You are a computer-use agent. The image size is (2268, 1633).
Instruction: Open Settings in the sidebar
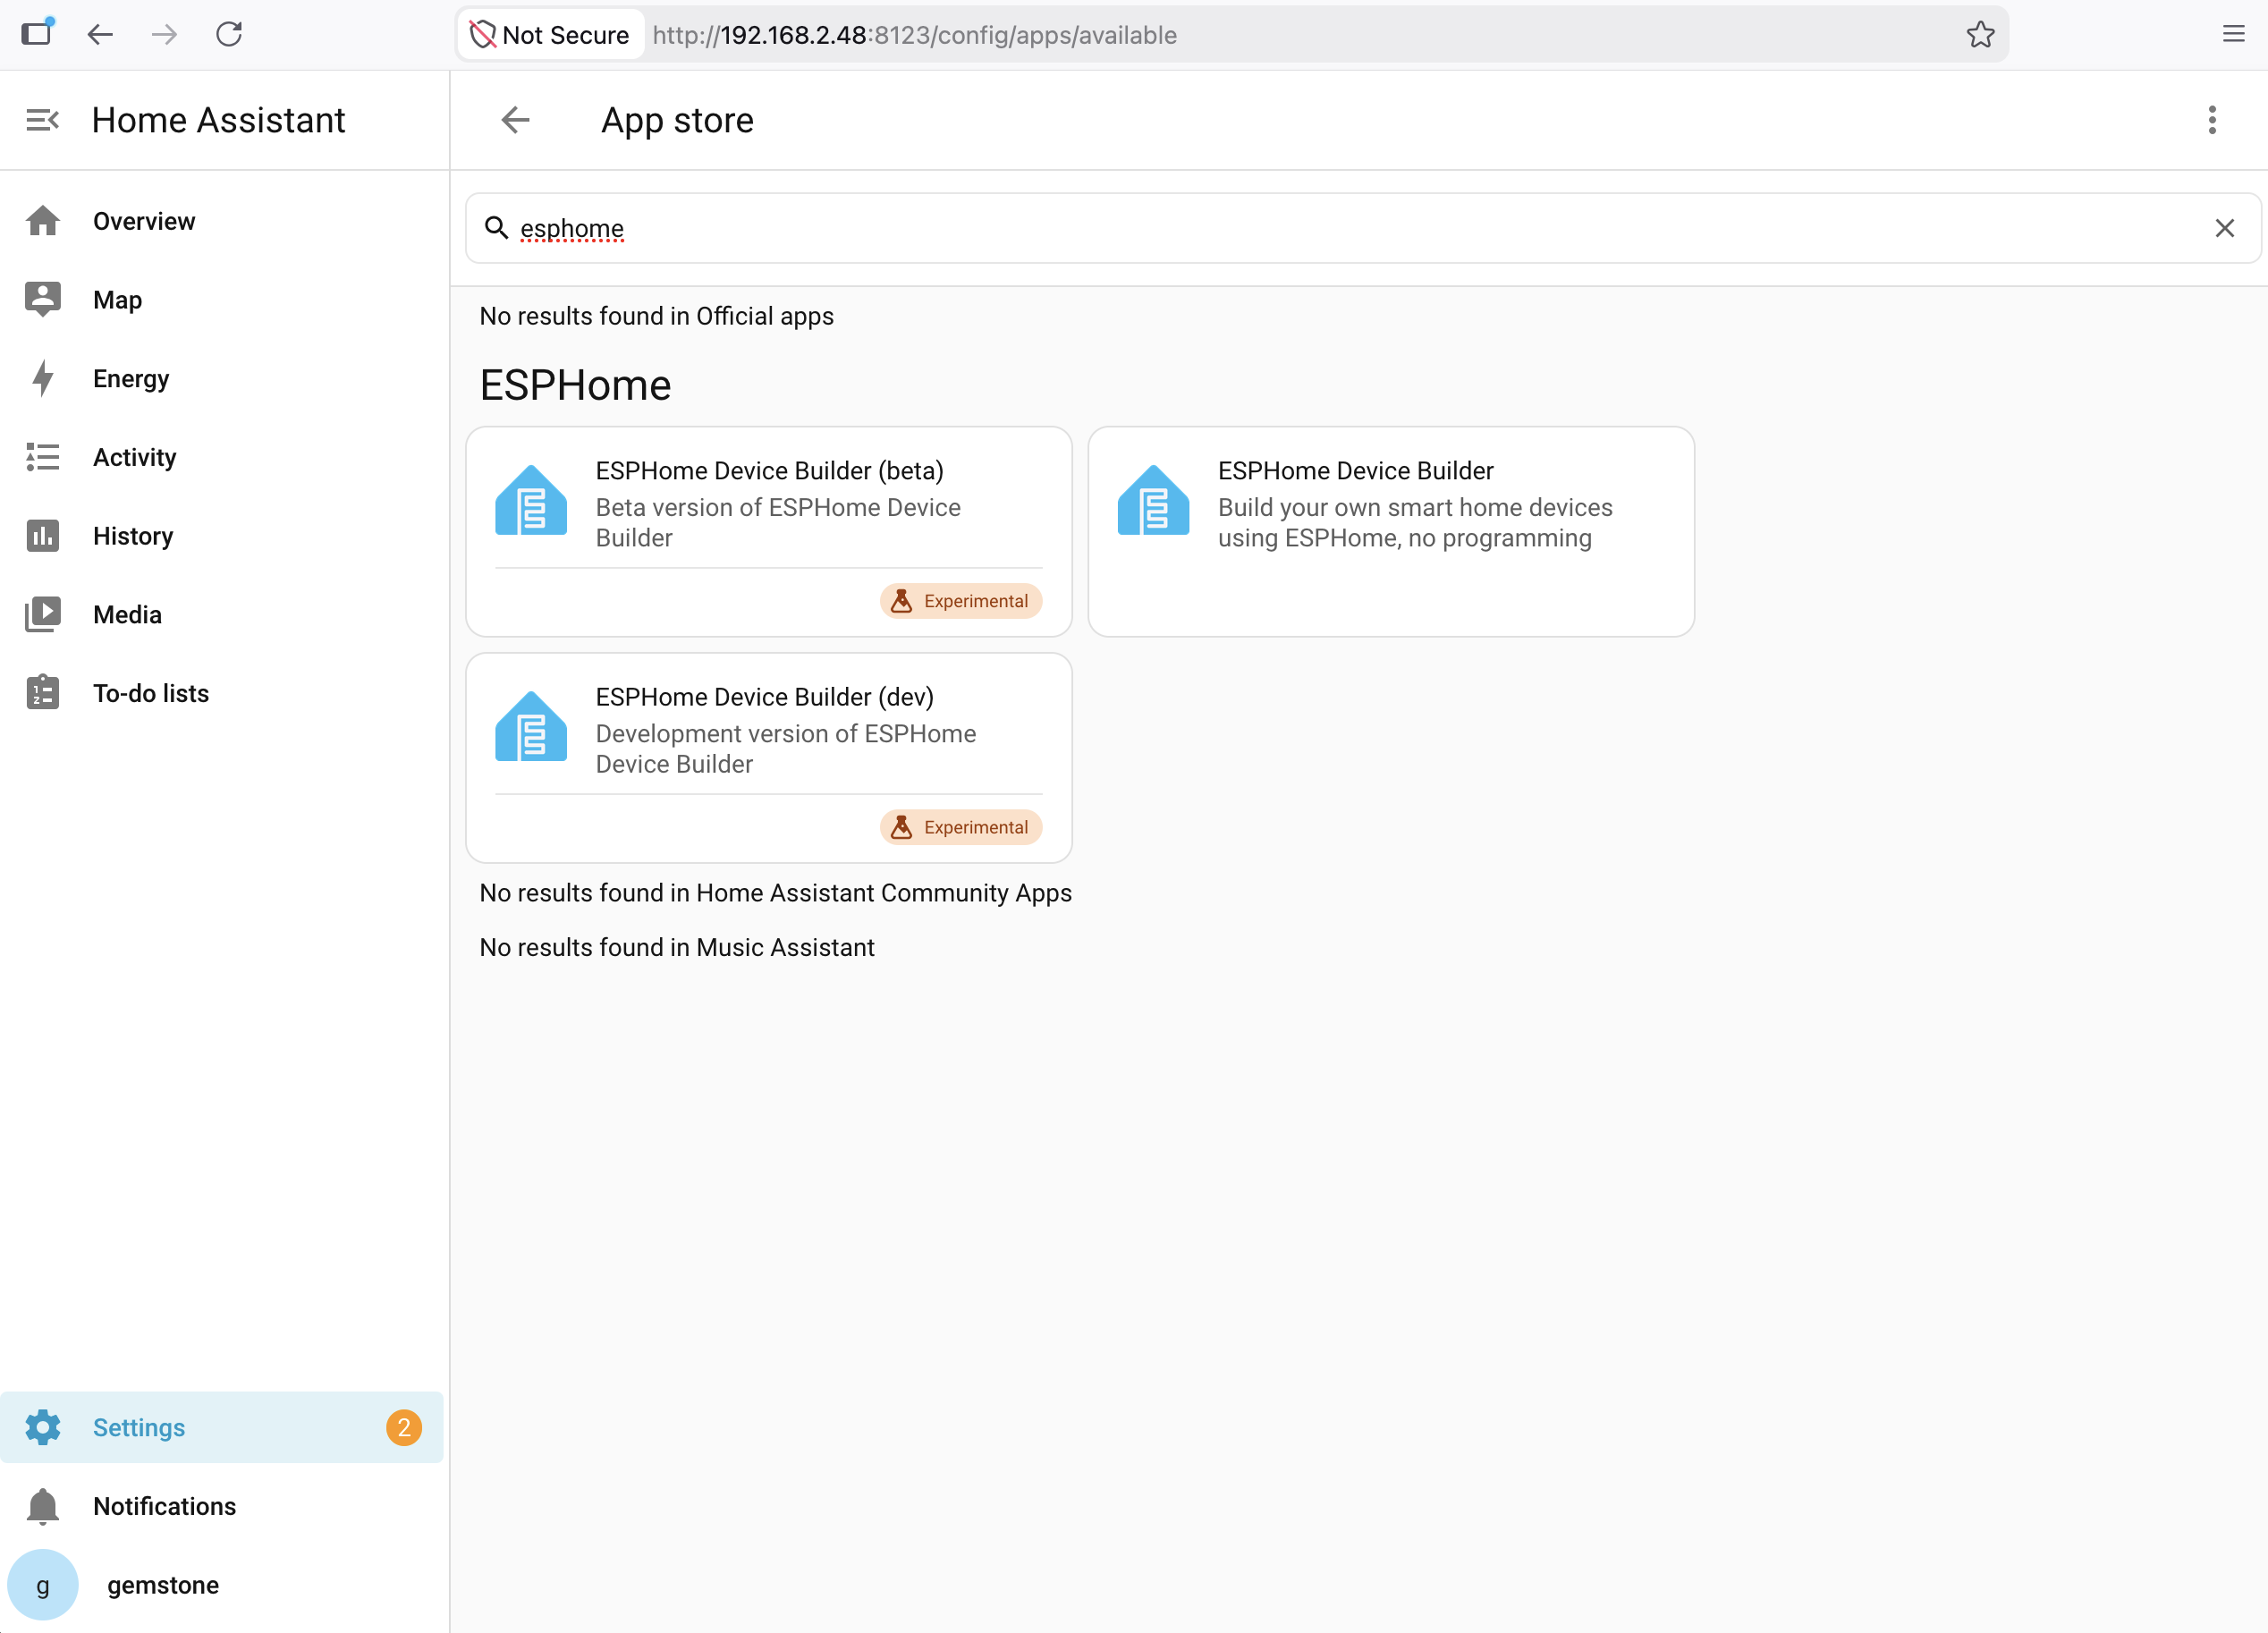(221, 1427)
